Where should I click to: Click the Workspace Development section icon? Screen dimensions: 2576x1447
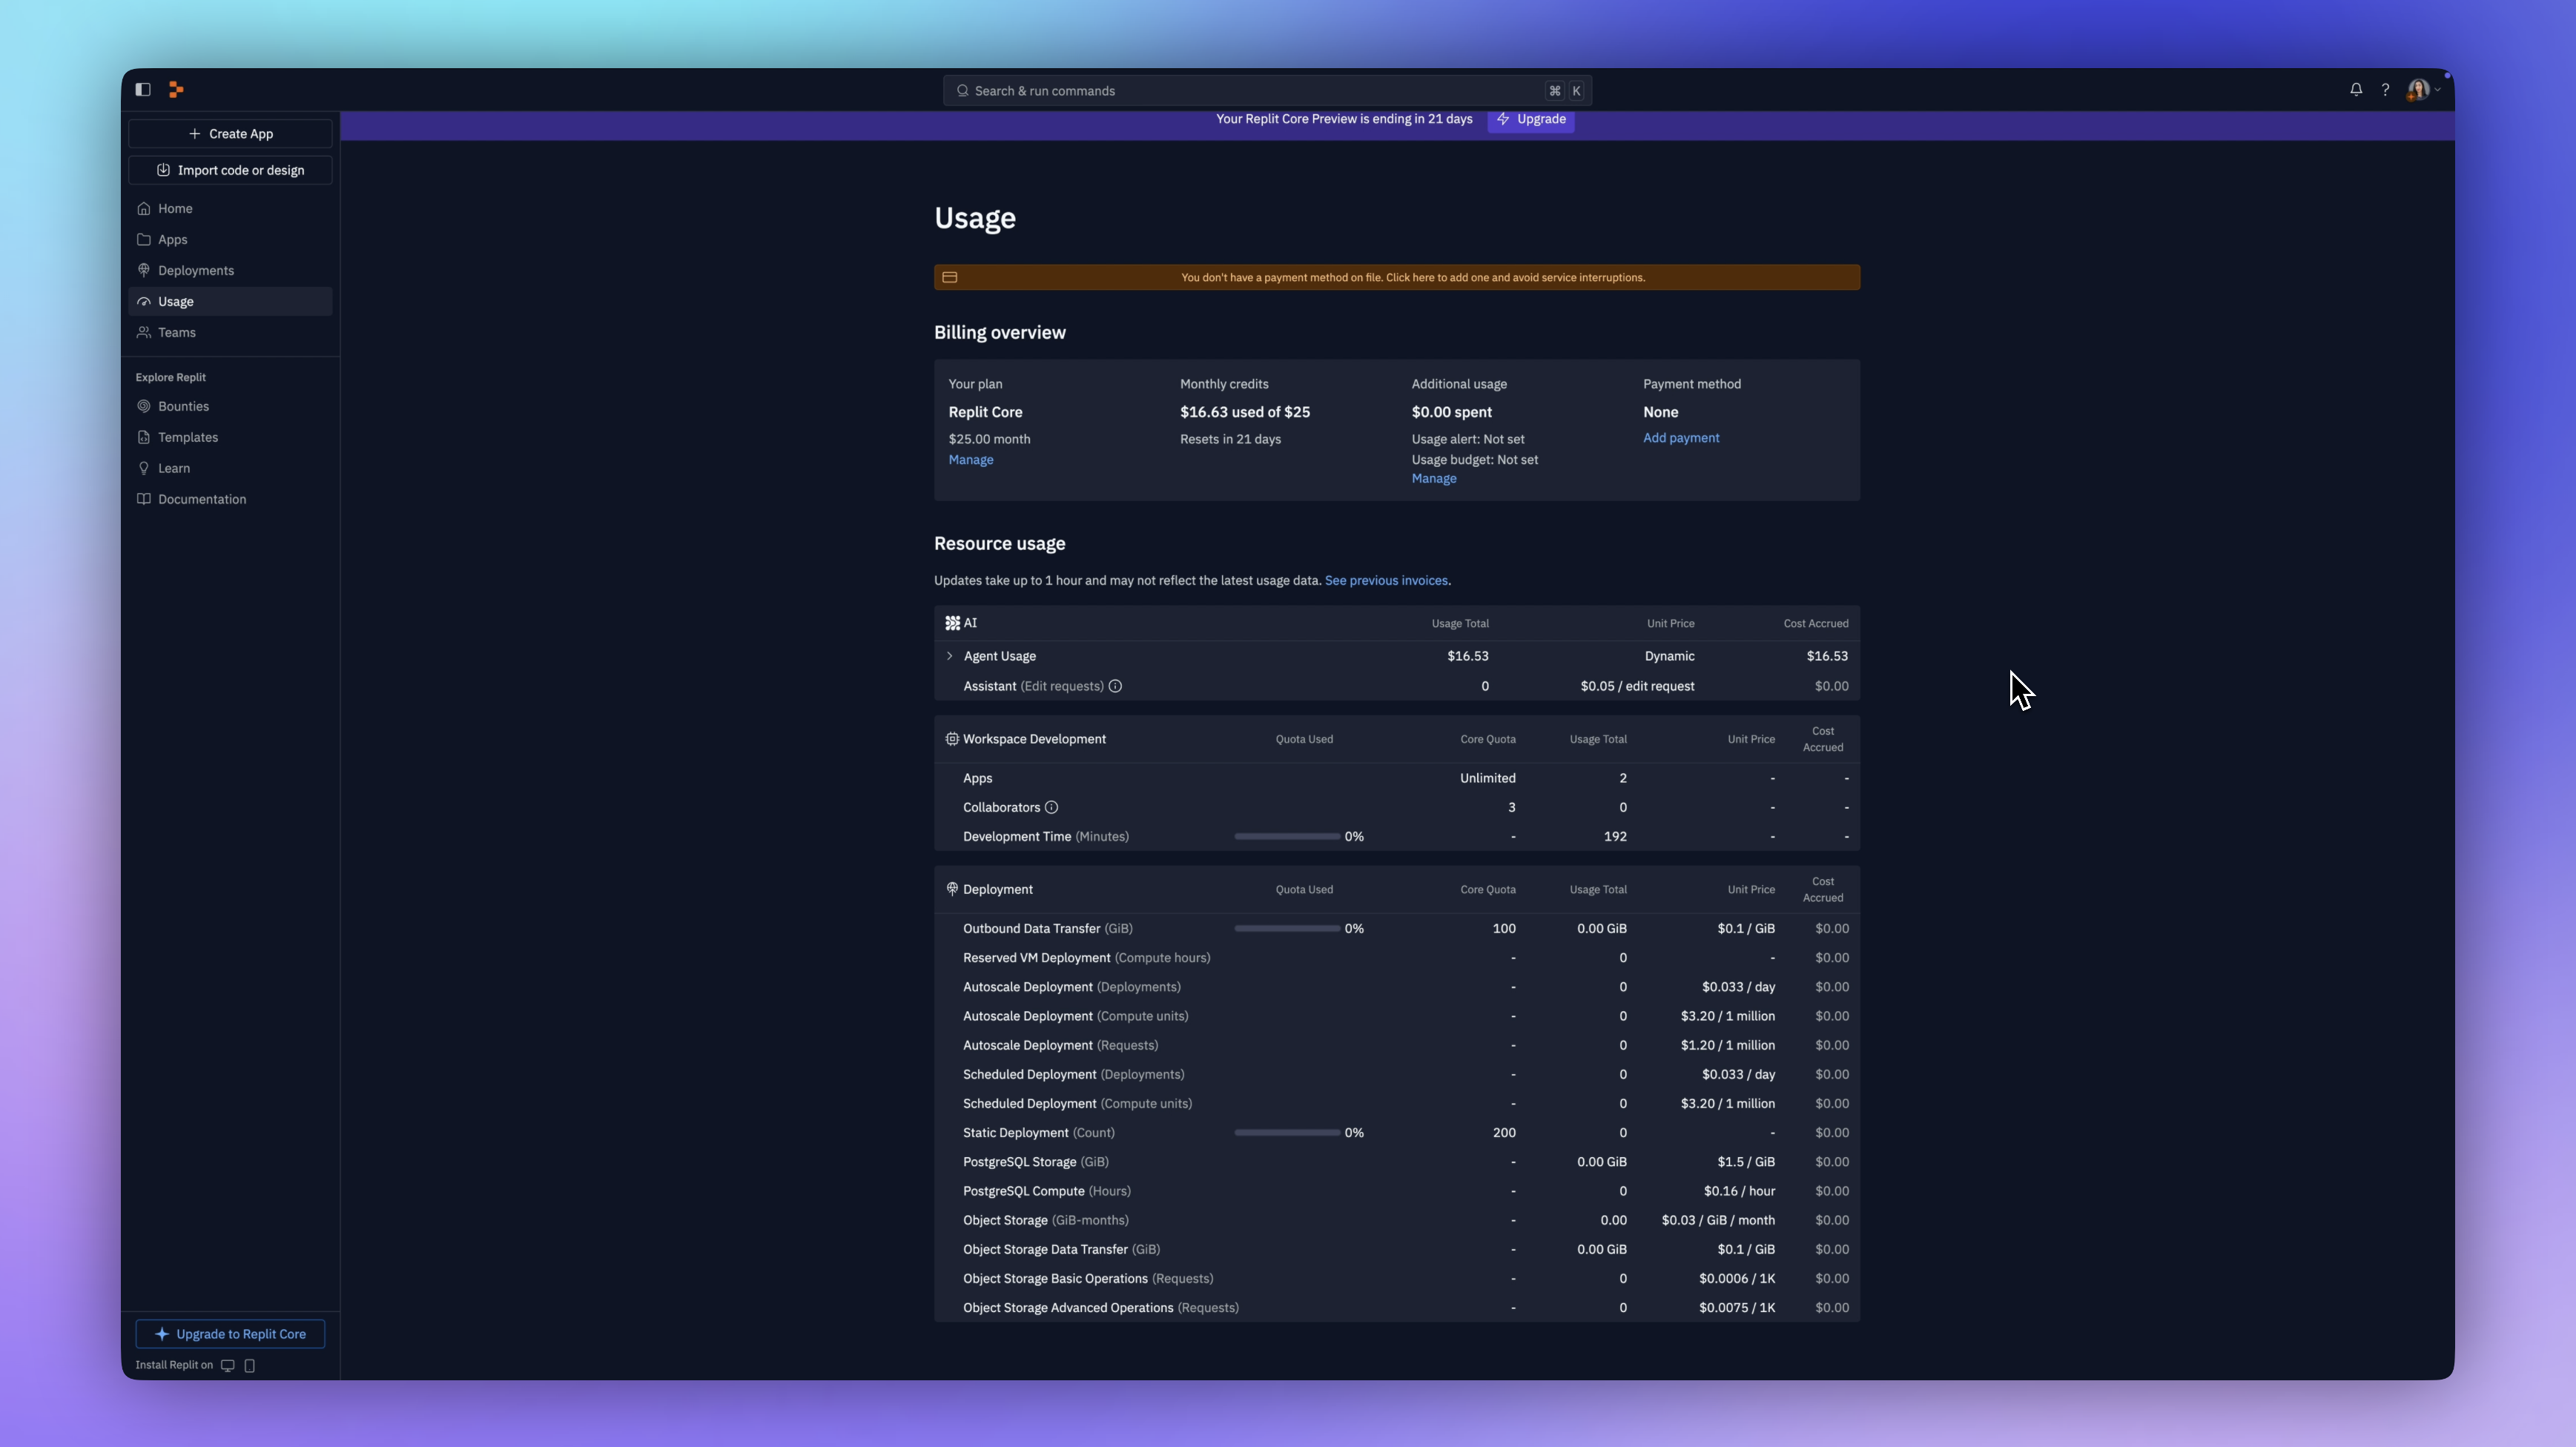952,739
